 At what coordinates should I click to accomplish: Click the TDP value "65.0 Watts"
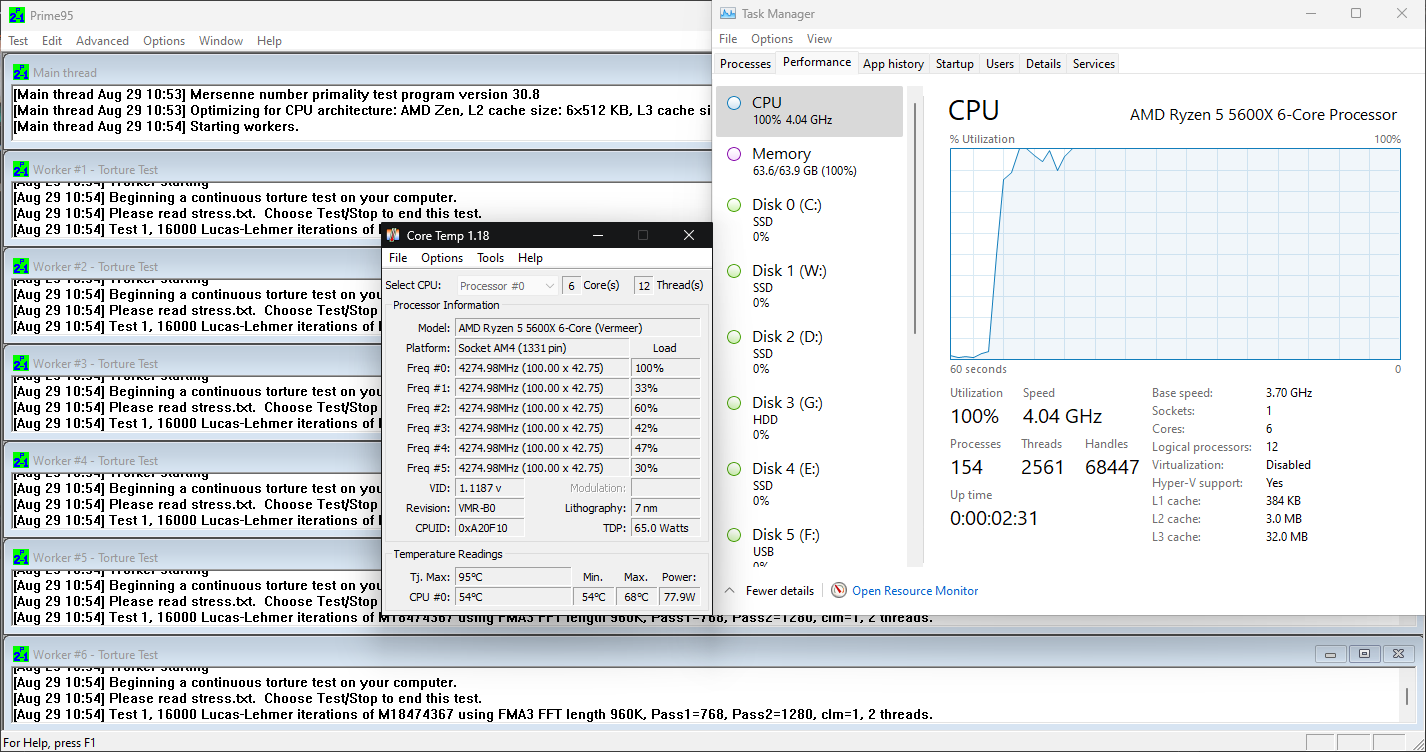point(664,528)
